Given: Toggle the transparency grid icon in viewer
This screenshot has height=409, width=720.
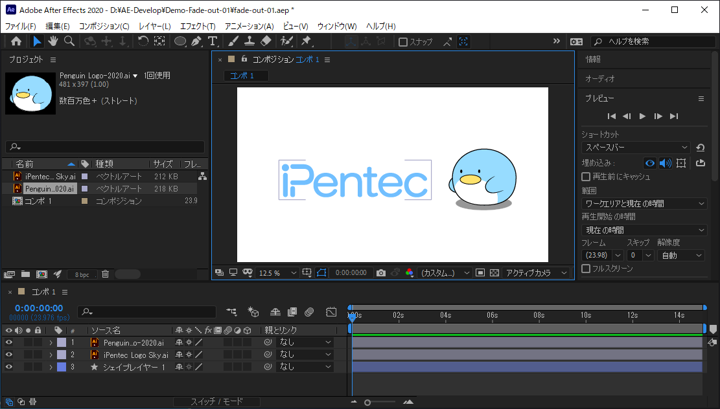Looking at the screenshot, I should (x=494, y=273).
